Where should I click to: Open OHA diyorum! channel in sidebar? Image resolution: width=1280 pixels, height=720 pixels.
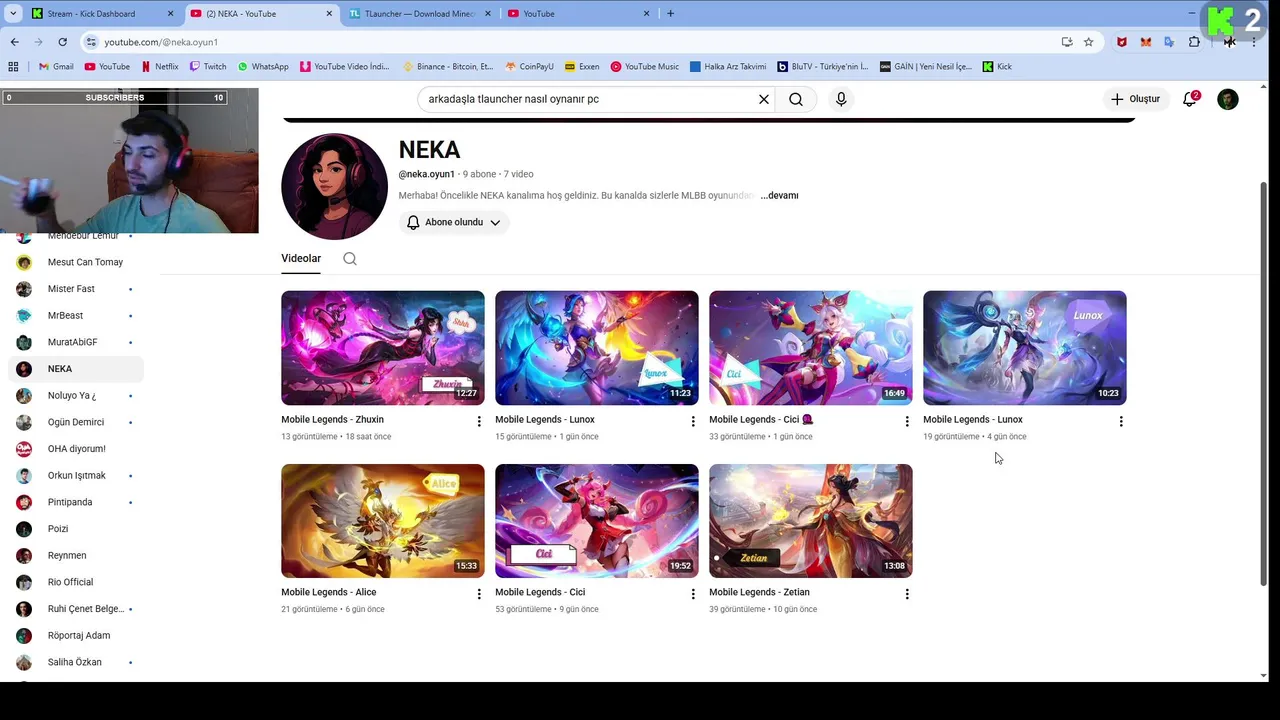[x=75, y=449]
